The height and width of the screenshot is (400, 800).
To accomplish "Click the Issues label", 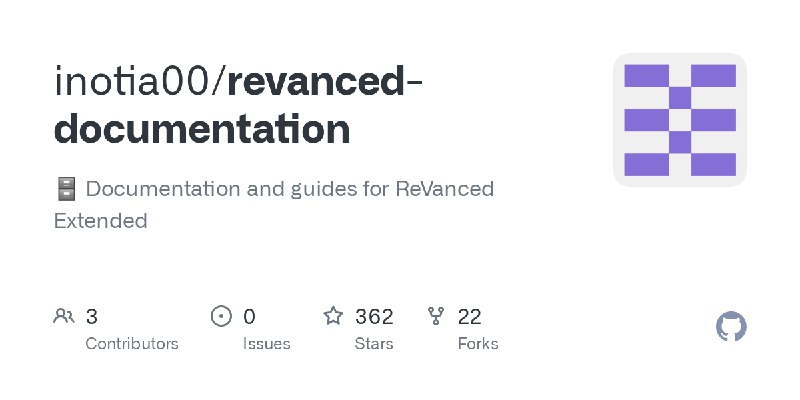I will pyautogui.click(x=266, y=344).
